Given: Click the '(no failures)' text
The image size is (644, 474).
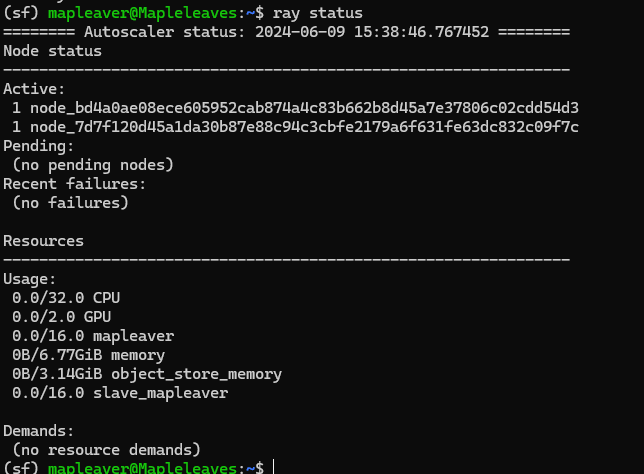Looking at the screenshot, I should [70, 203].
